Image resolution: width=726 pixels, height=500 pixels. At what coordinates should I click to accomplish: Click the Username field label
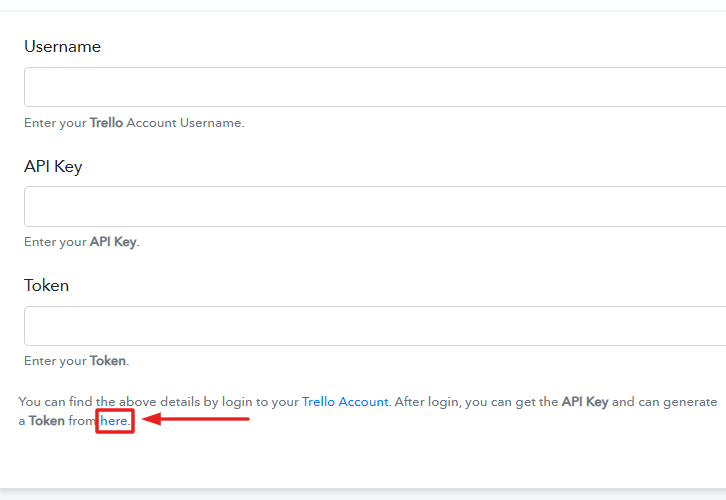62,47
